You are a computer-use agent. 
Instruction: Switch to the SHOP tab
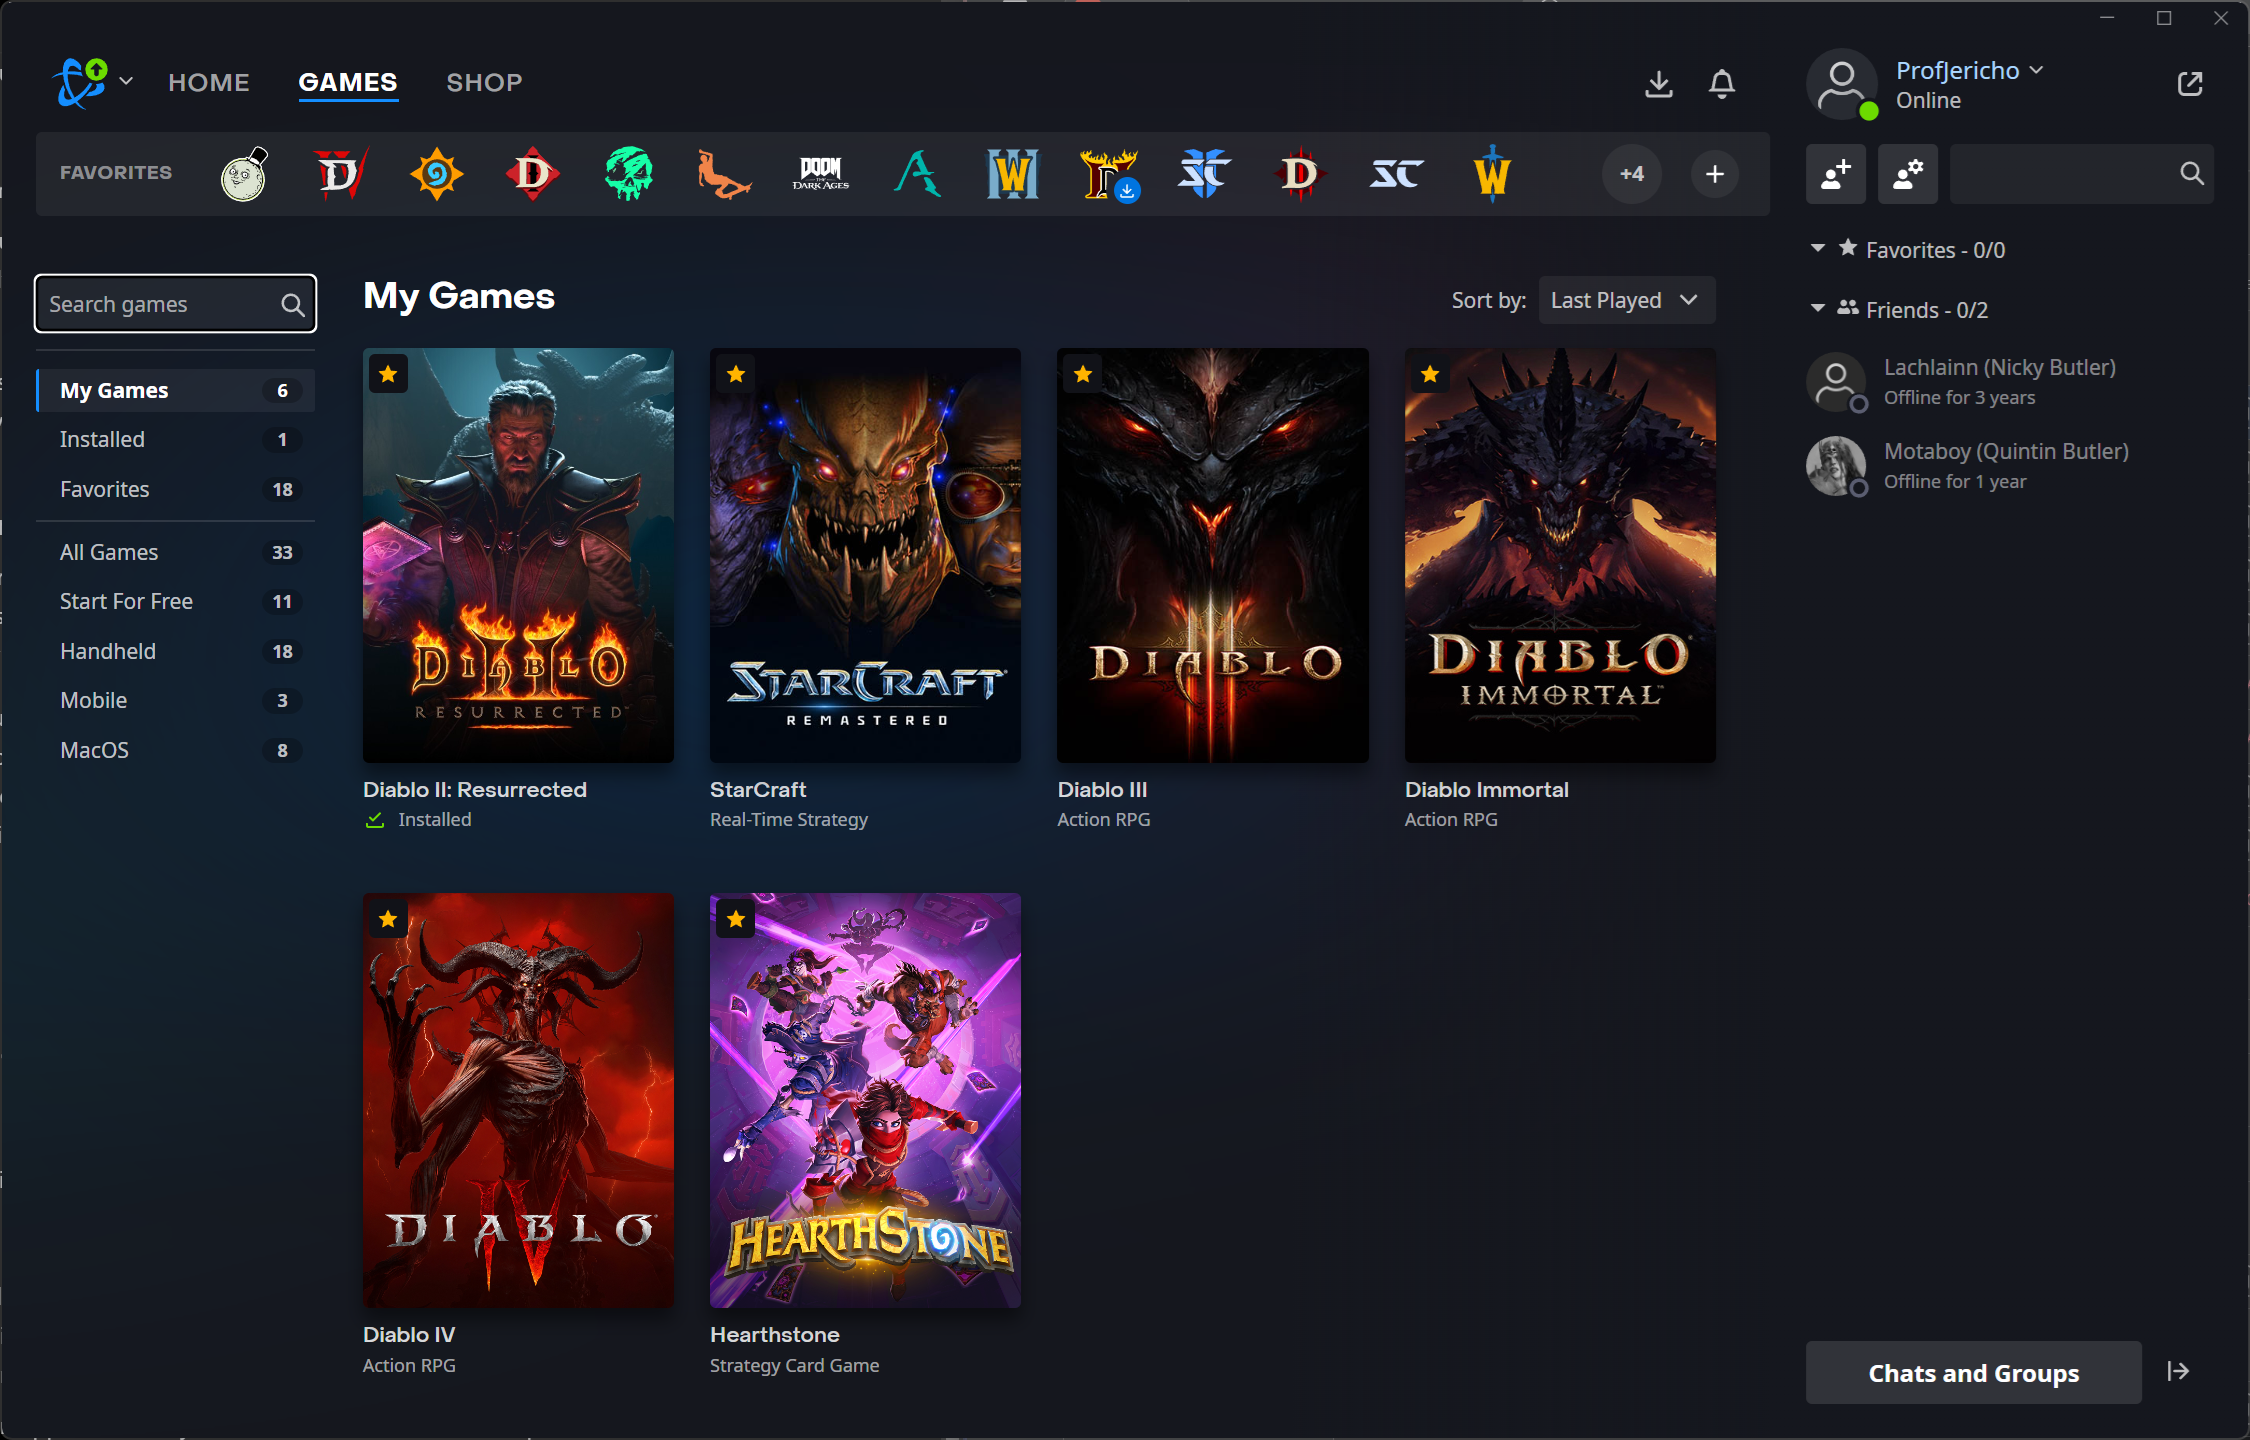pos(484,82)
